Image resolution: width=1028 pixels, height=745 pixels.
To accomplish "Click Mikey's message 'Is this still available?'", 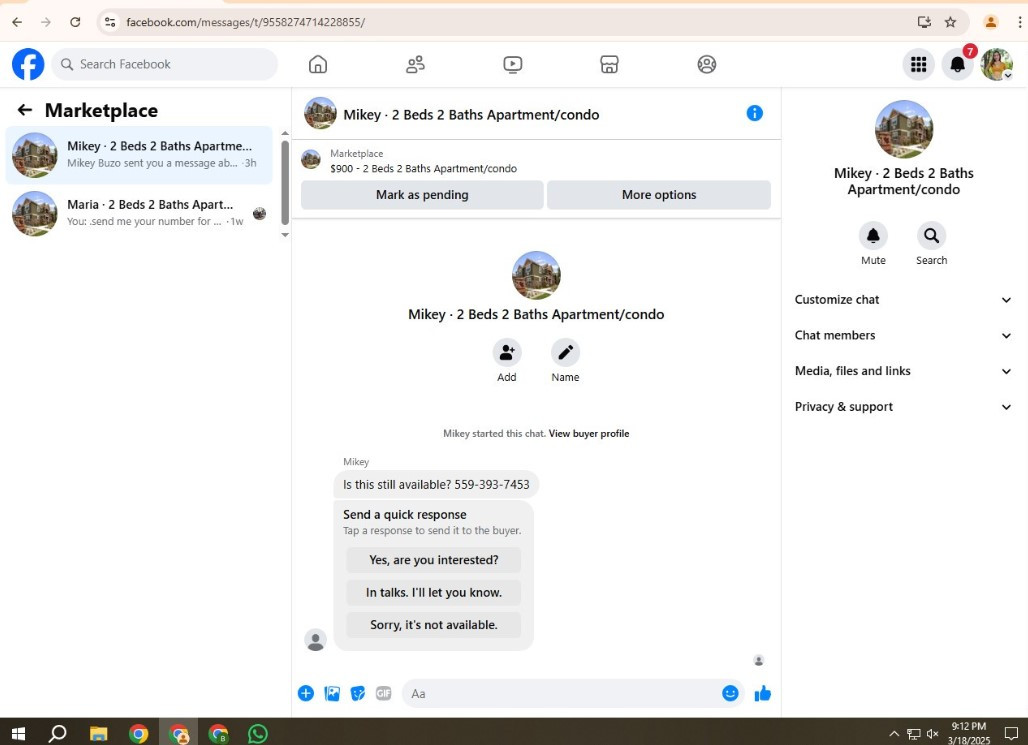I will (x=436, y=485).
